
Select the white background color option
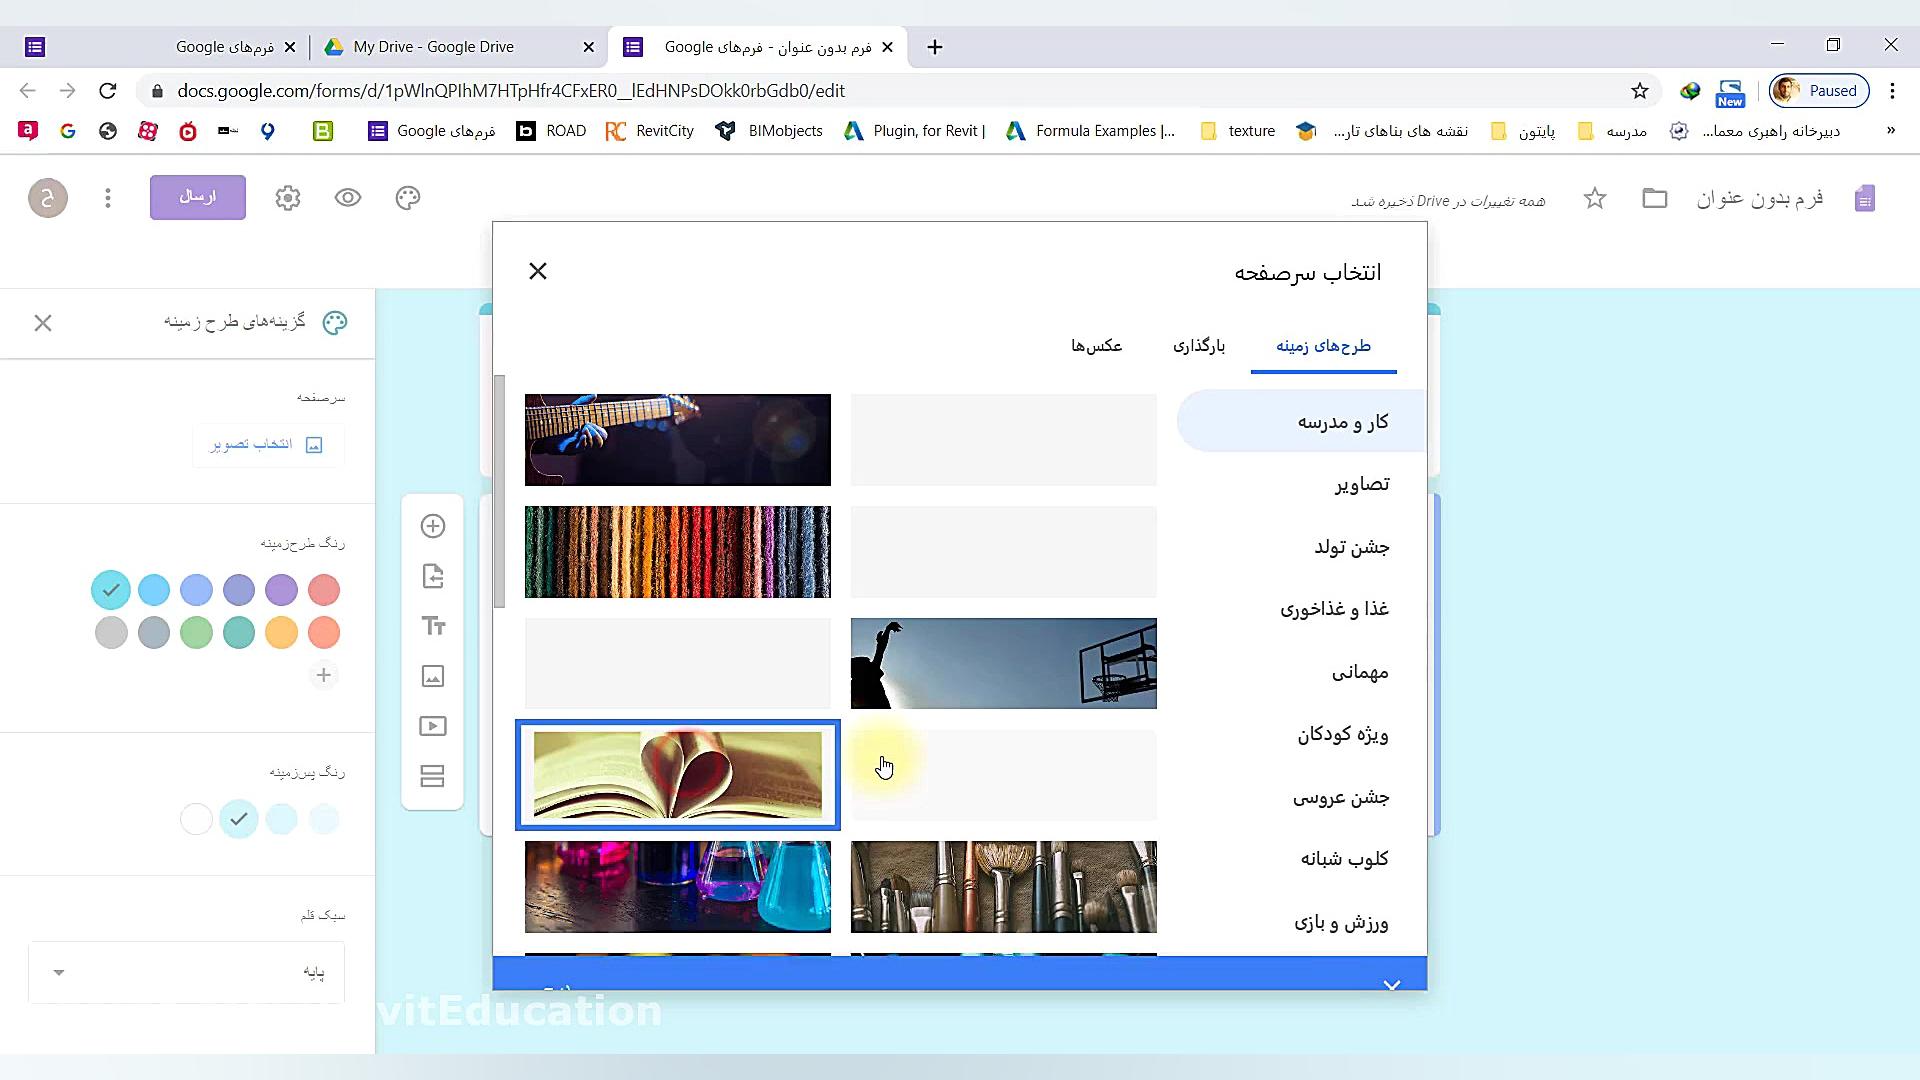pyautogui.click(x=196, y=819)
